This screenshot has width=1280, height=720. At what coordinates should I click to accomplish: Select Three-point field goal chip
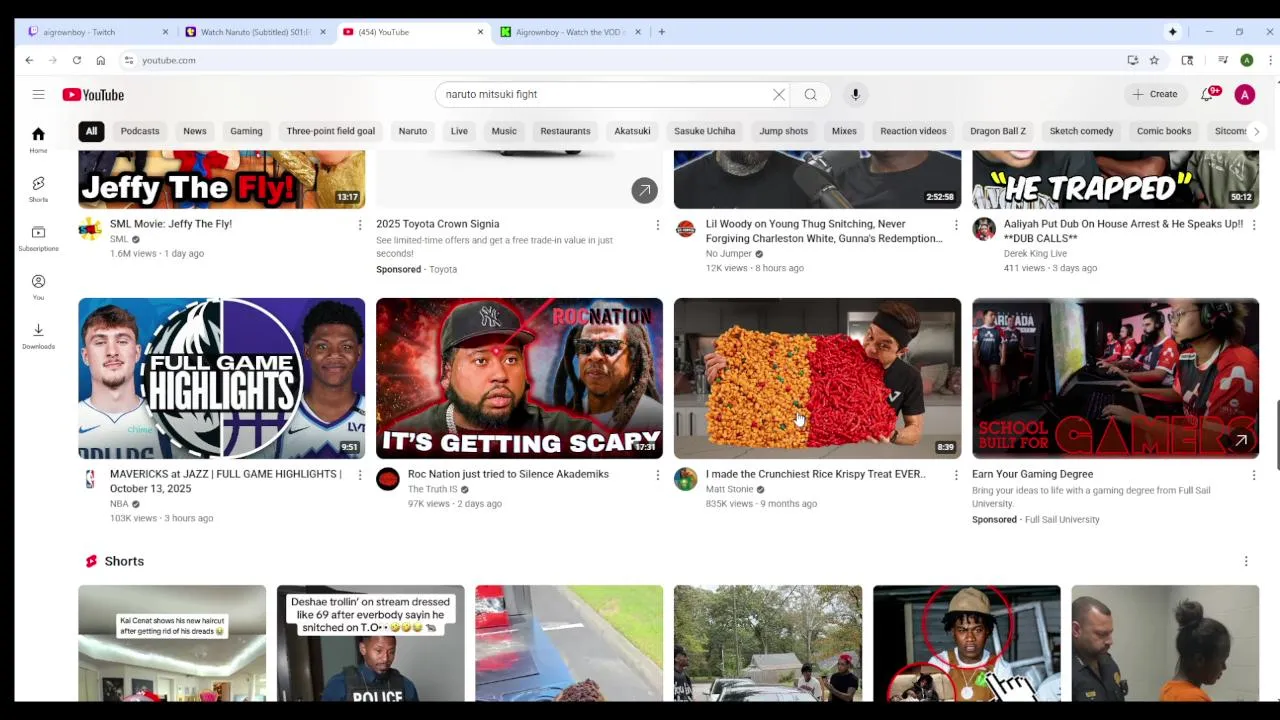click(x=331, y=131)
